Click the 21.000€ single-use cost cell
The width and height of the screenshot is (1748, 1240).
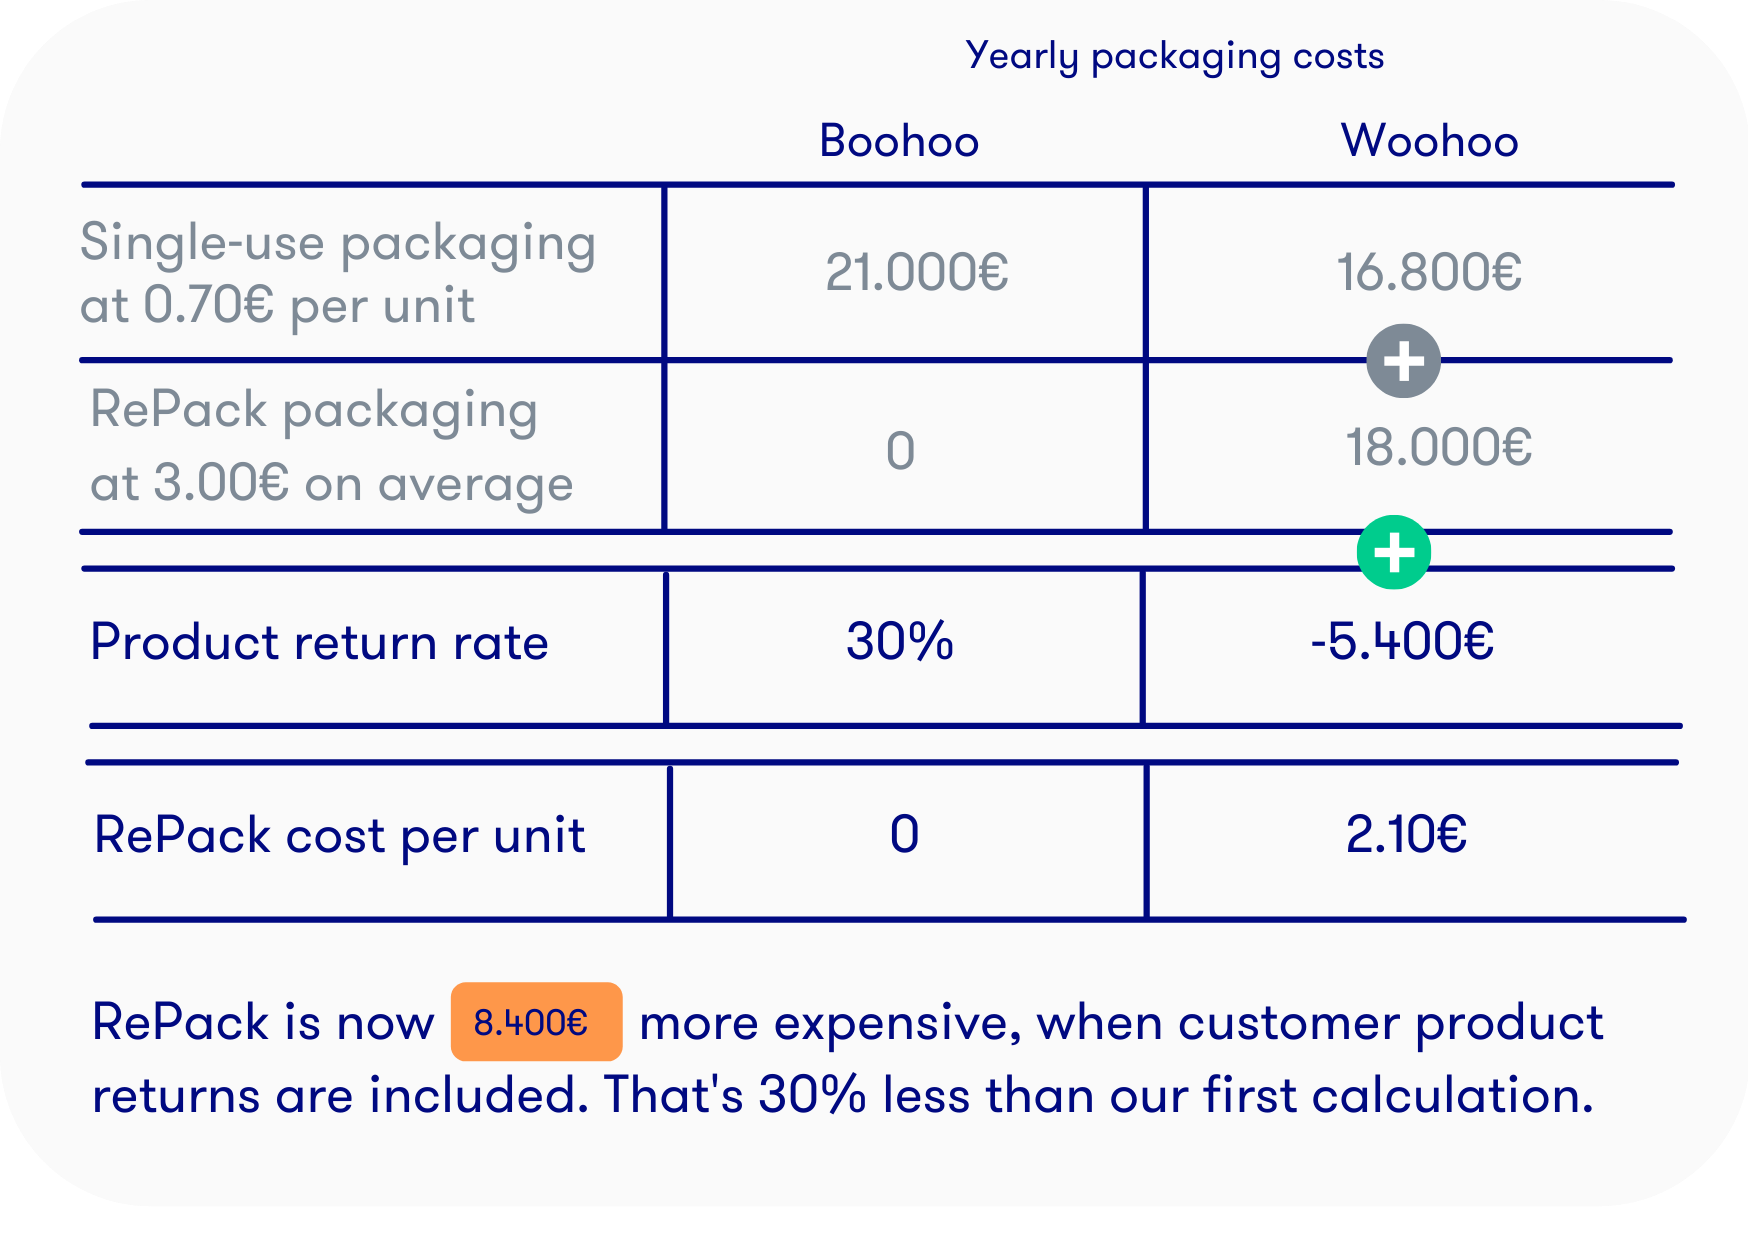point(917,272)
